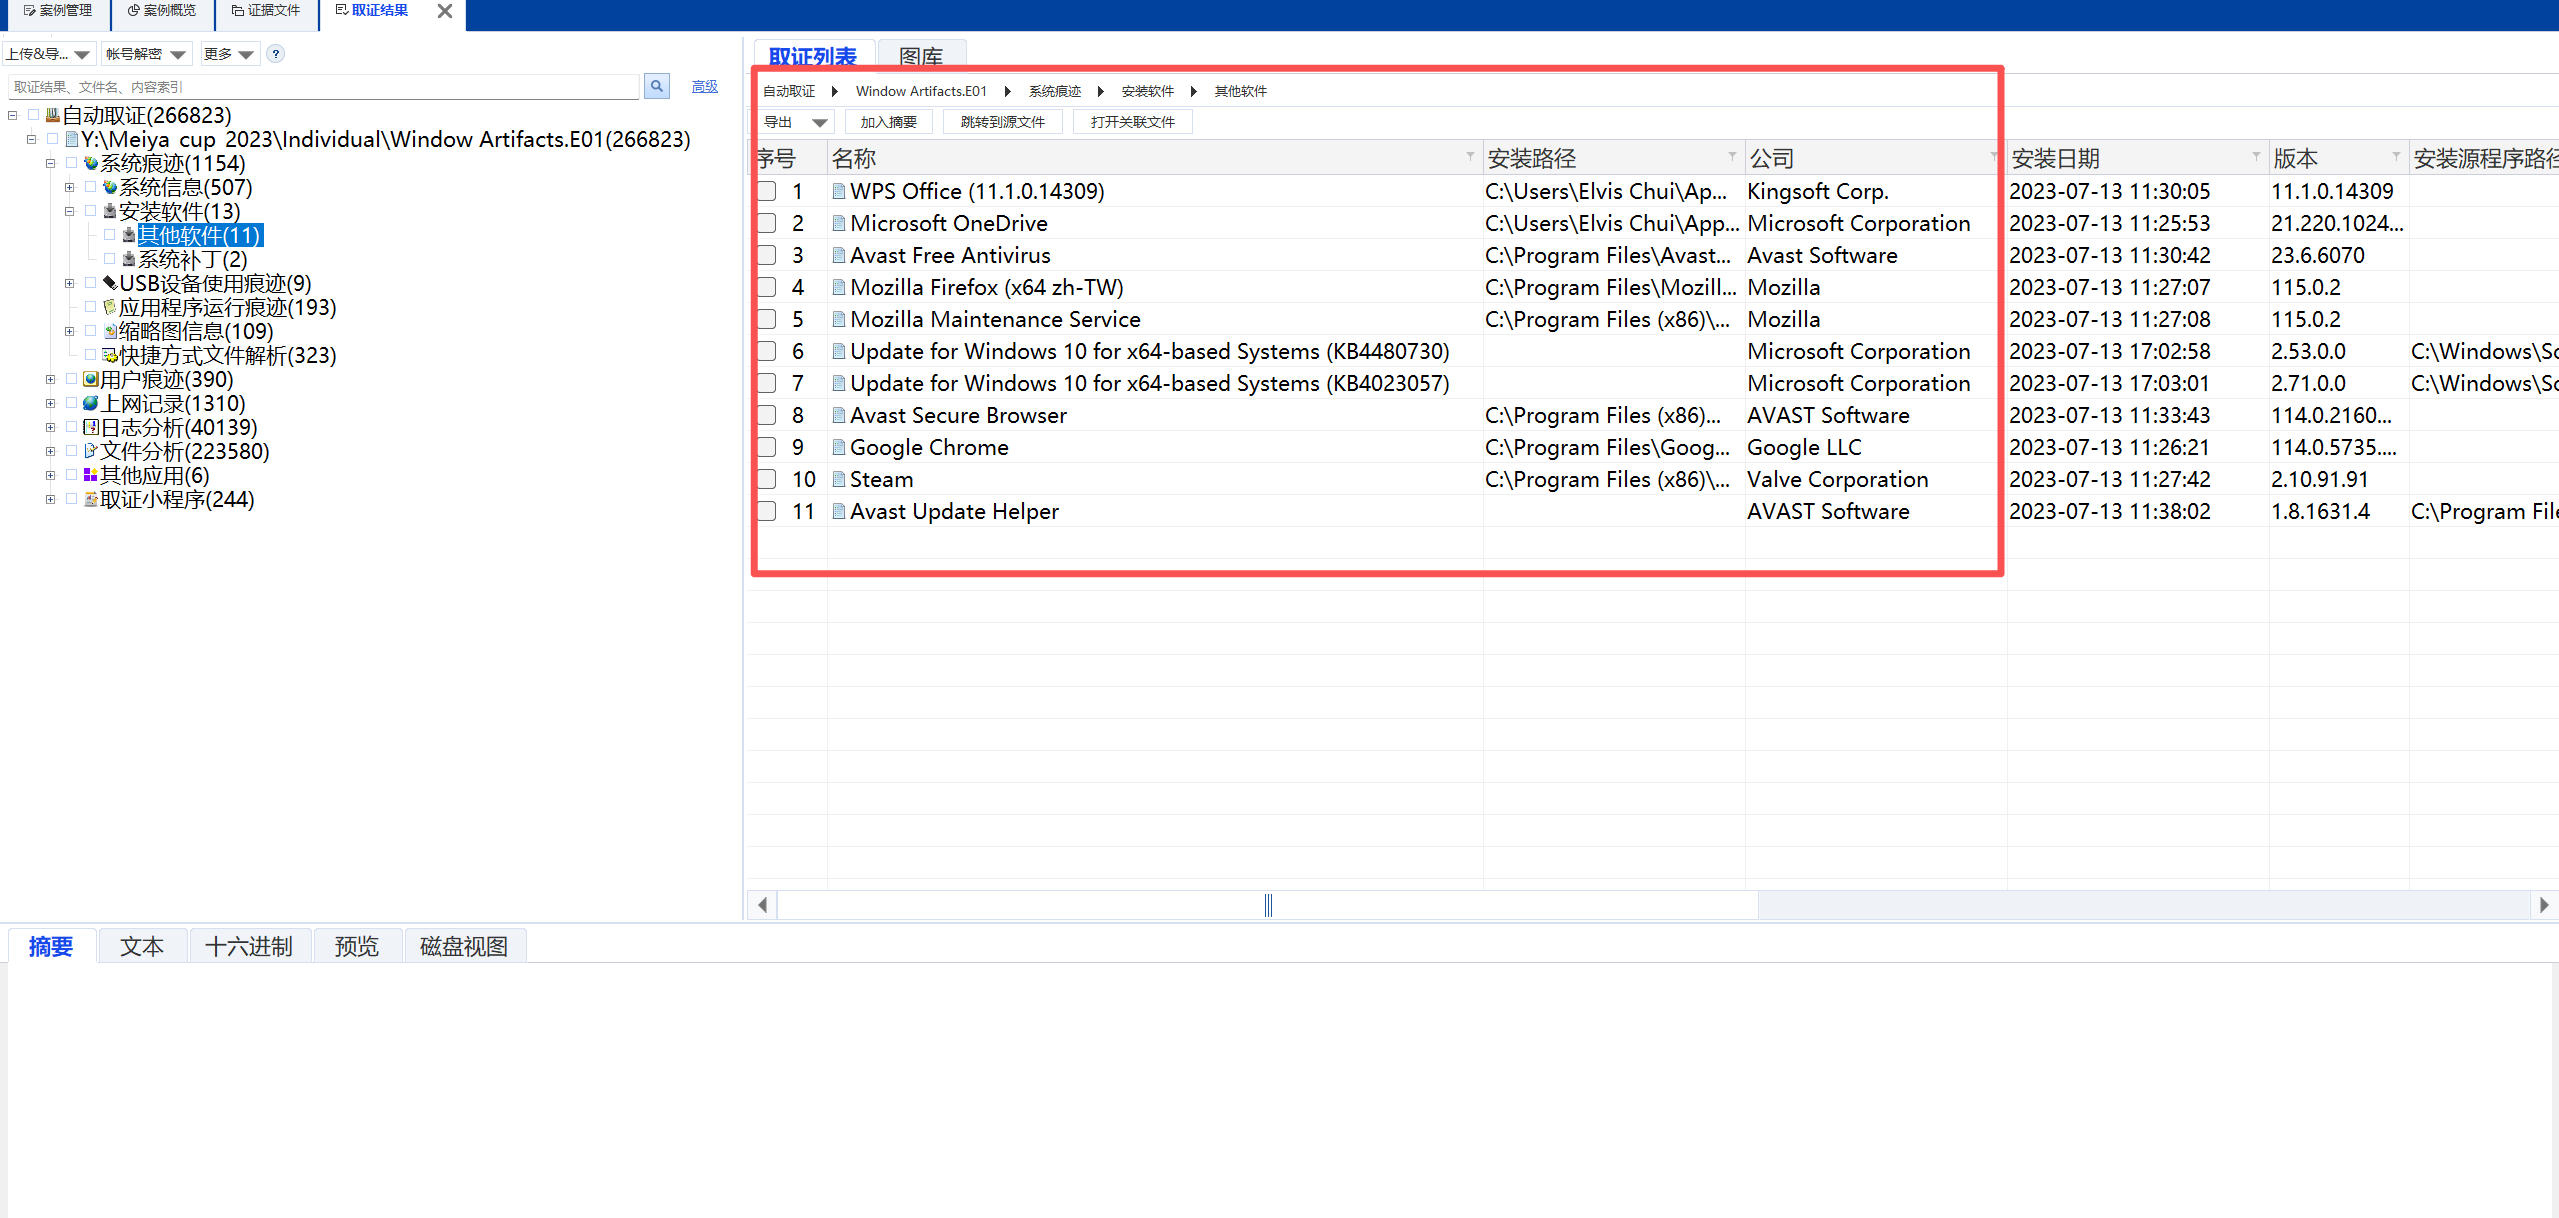This screenshot has width=2559, height=1218.
Task: Expand the 用户痕迹(390) tree node
Action: pos(50,380)
